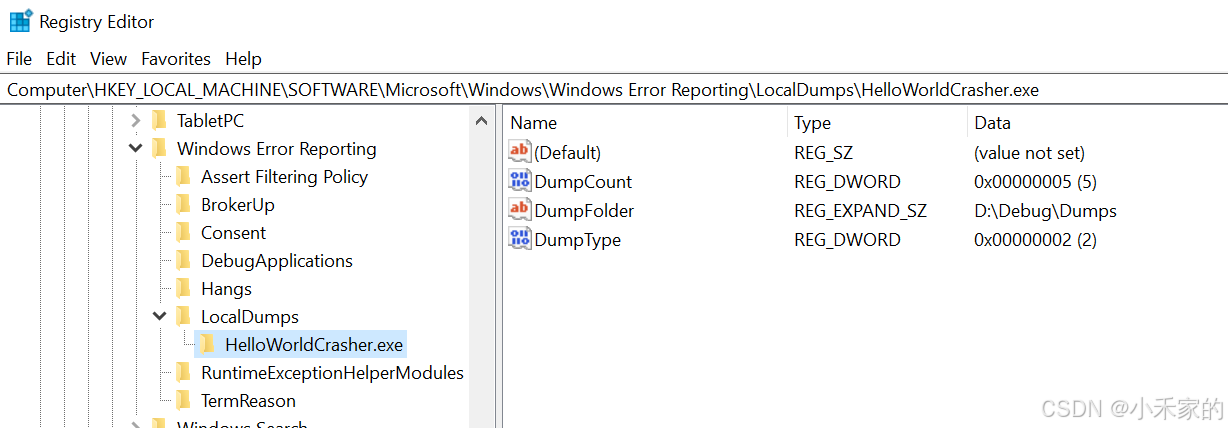Click the registry path address bar
1228x428 pixels.
614,90
